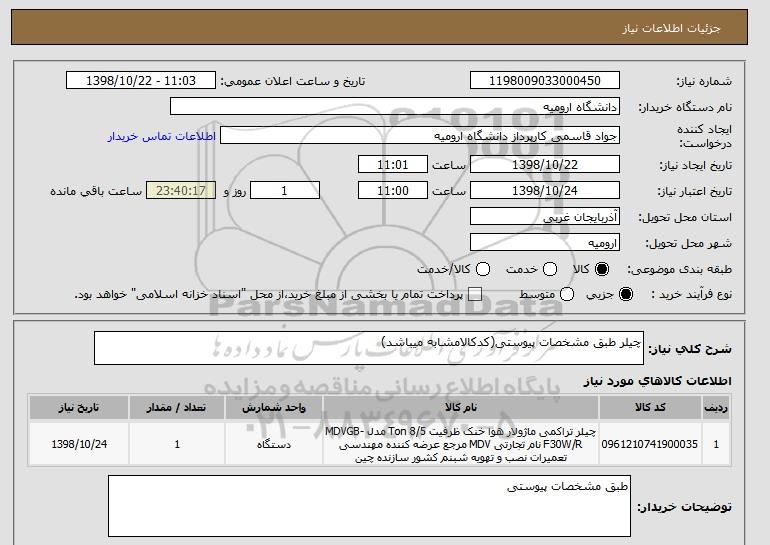Viewport: 770px width, 545px height.
Task: Select the جزیی purchase process option
Action: coord(626,294)
